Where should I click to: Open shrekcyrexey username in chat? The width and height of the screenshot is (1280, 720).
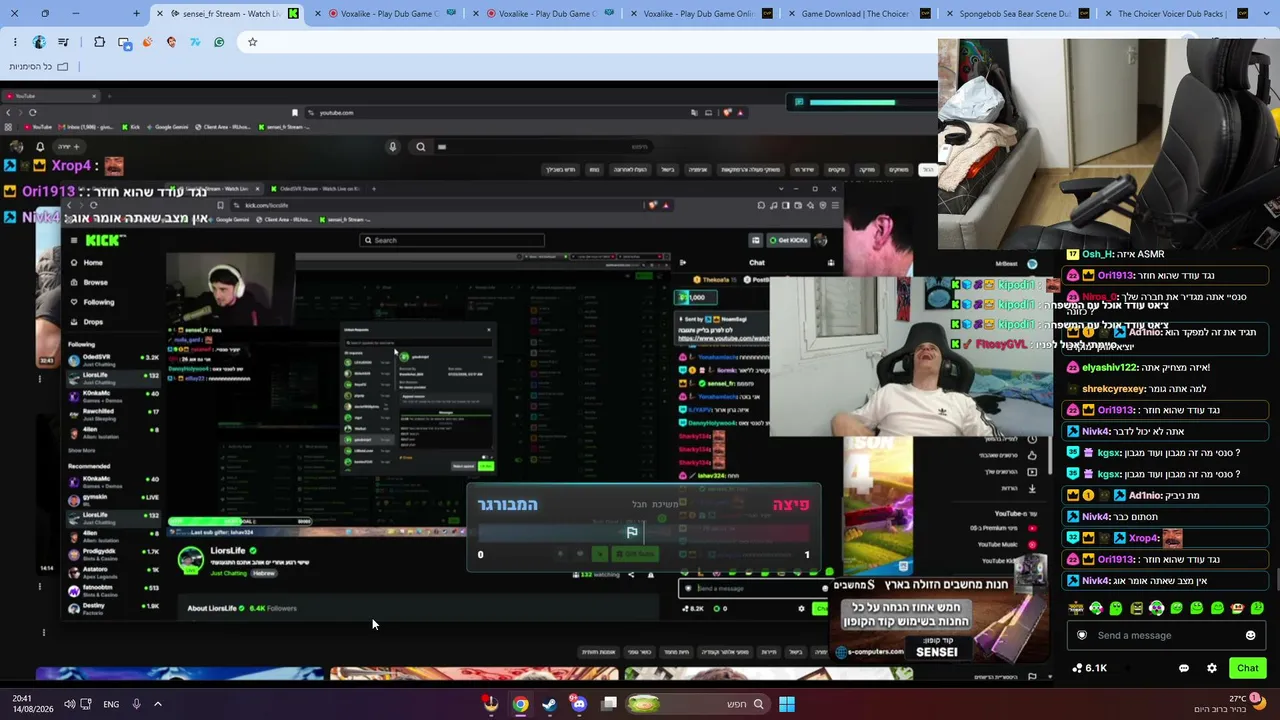[x=1114, y=388]
